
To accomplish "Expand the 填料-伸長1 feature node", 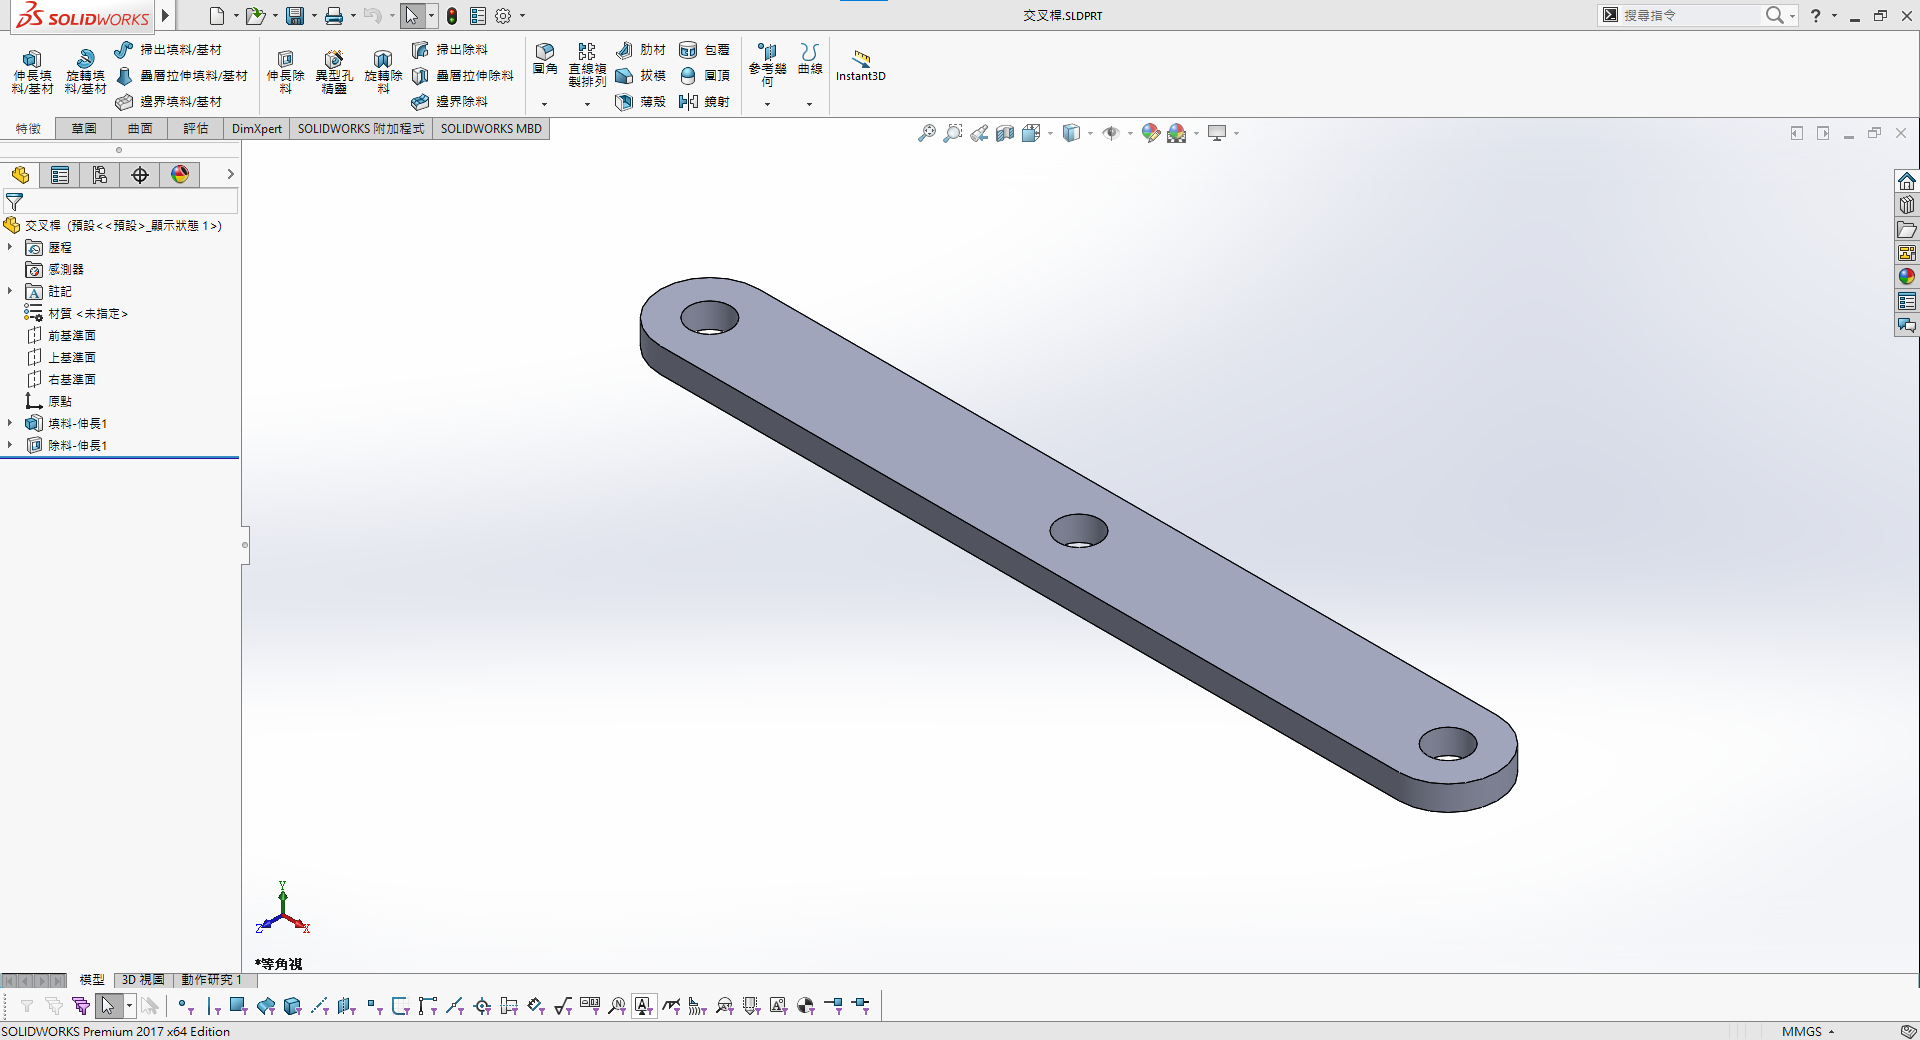I will (x=10, y=423).
